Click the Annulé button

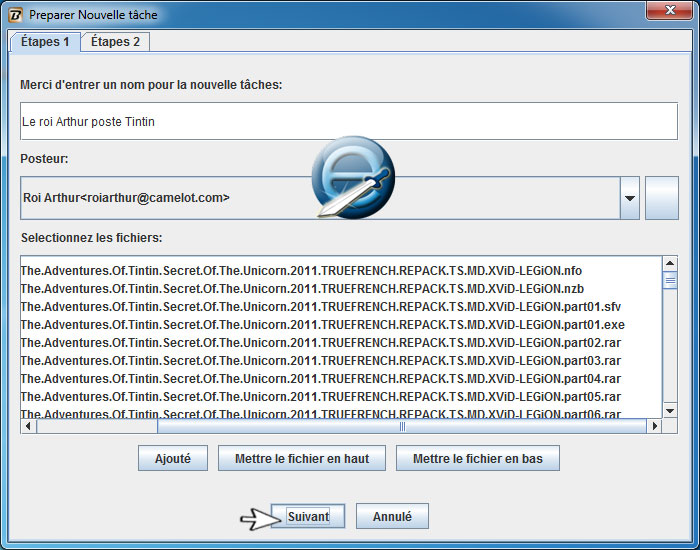pos(392,517)
